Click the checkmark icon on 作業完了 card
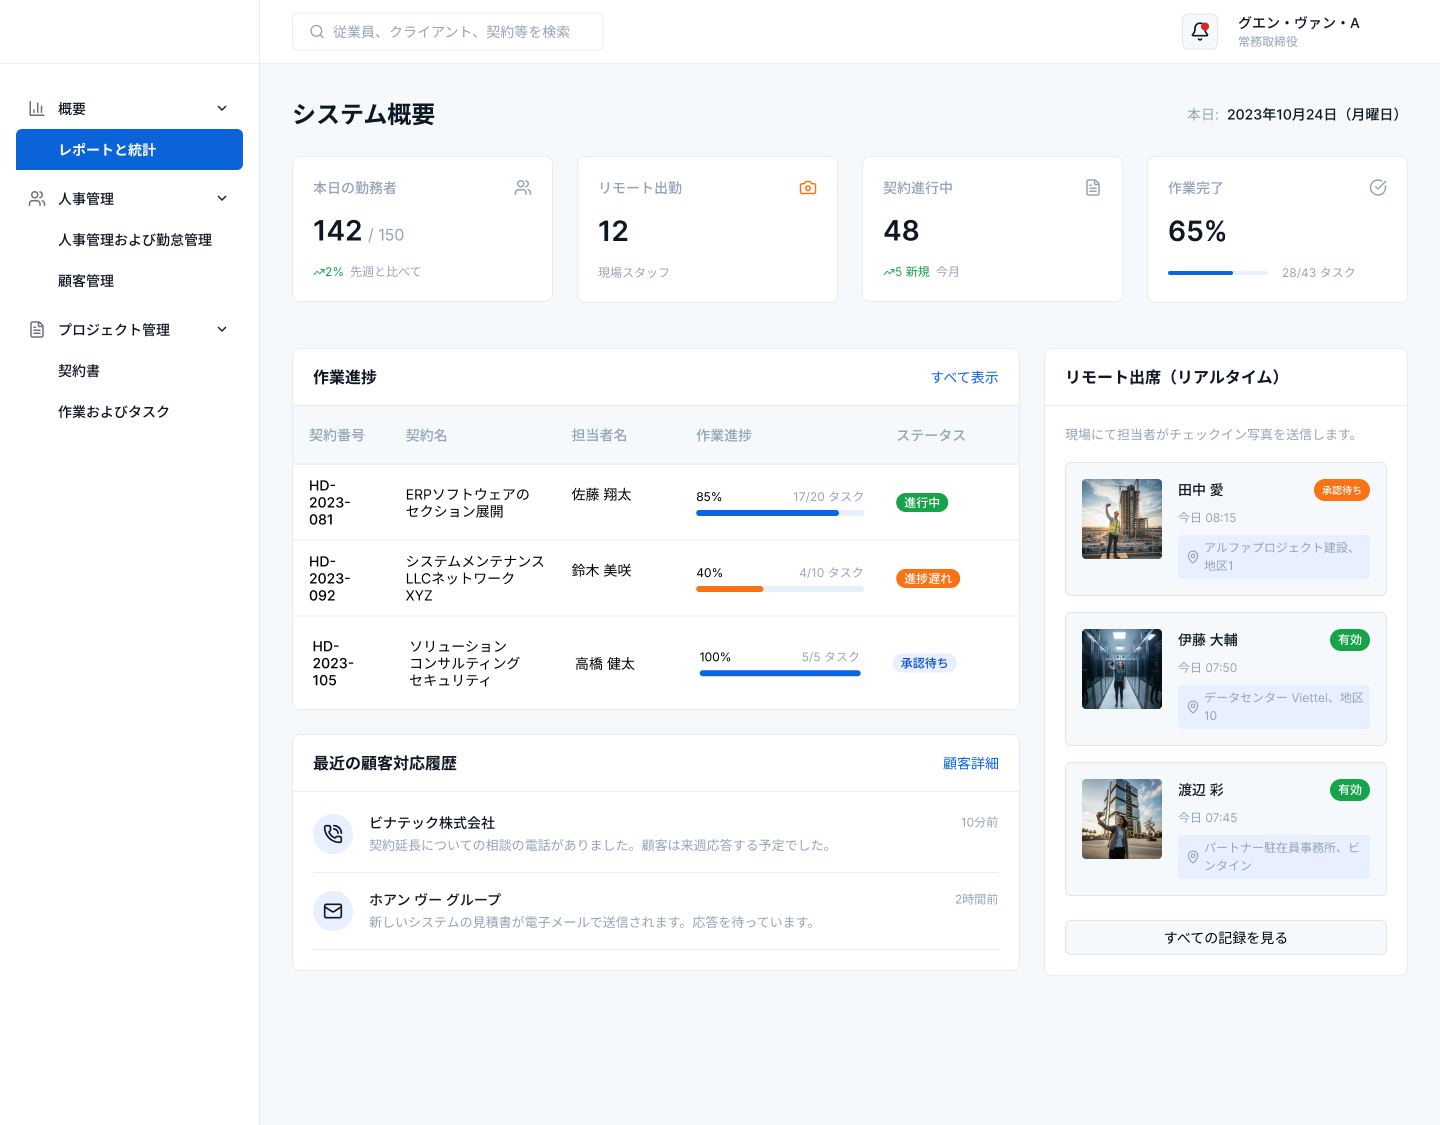The height and width of the screenshot is (1125, 1440). coord(1378,187)
